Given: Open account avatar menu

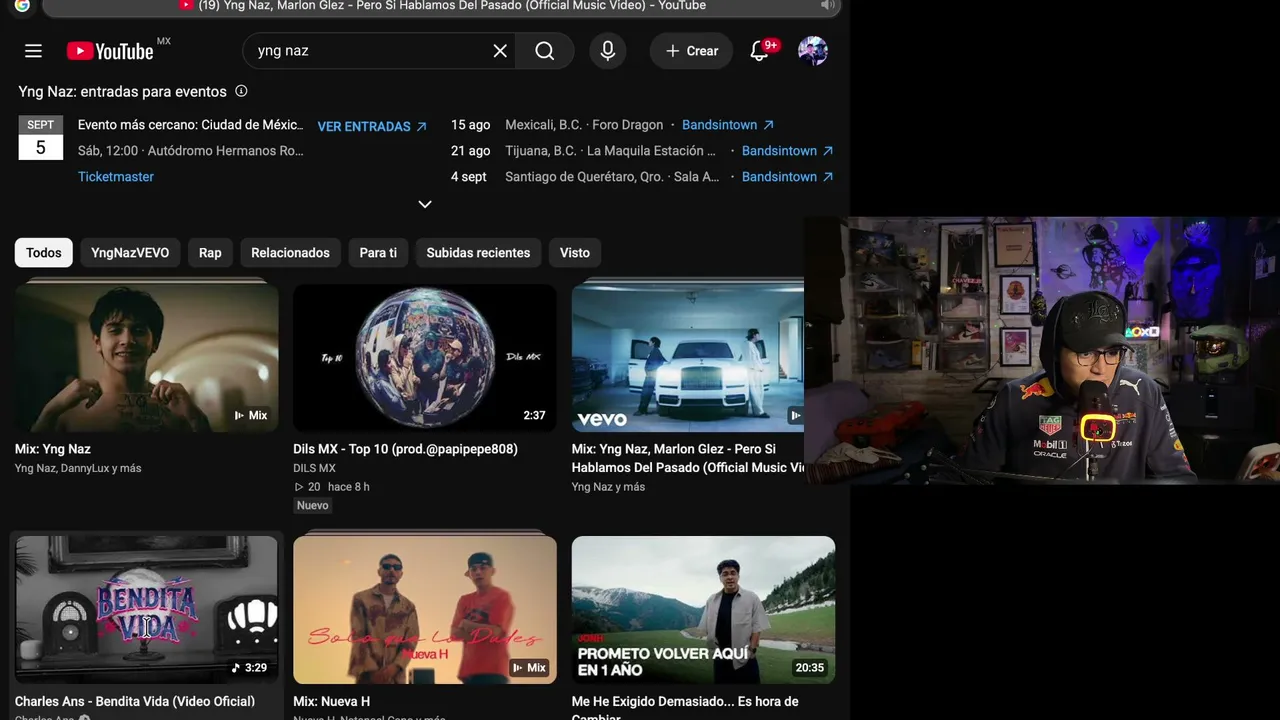Looking at the screenshot, I should 813,51.
